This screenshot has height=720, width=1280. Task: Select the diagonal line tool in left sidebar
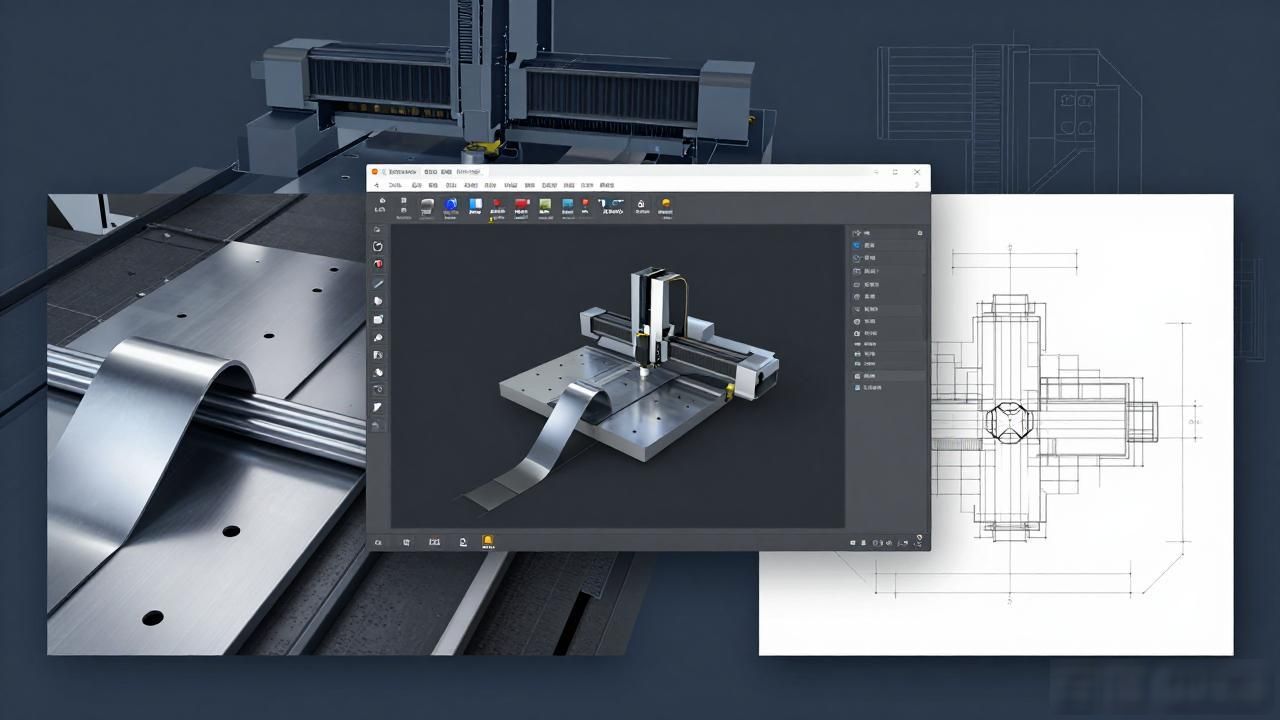point(378,283)
